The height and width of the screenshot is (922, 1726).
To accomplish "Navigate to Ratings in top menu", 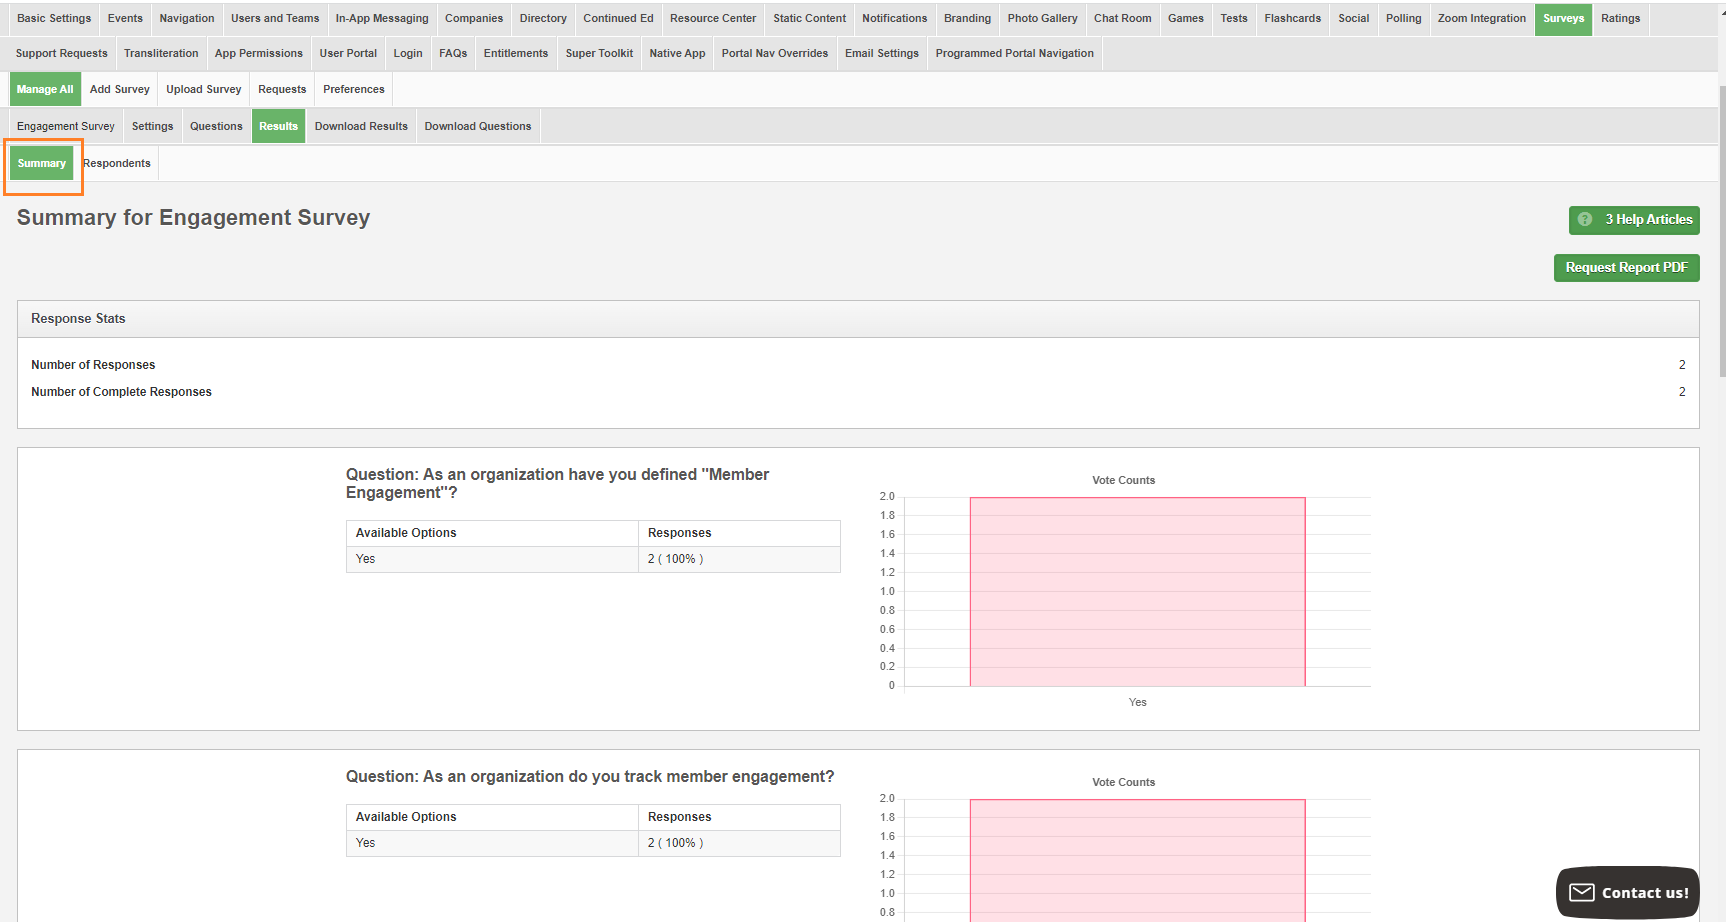I will click(1620, 19).
